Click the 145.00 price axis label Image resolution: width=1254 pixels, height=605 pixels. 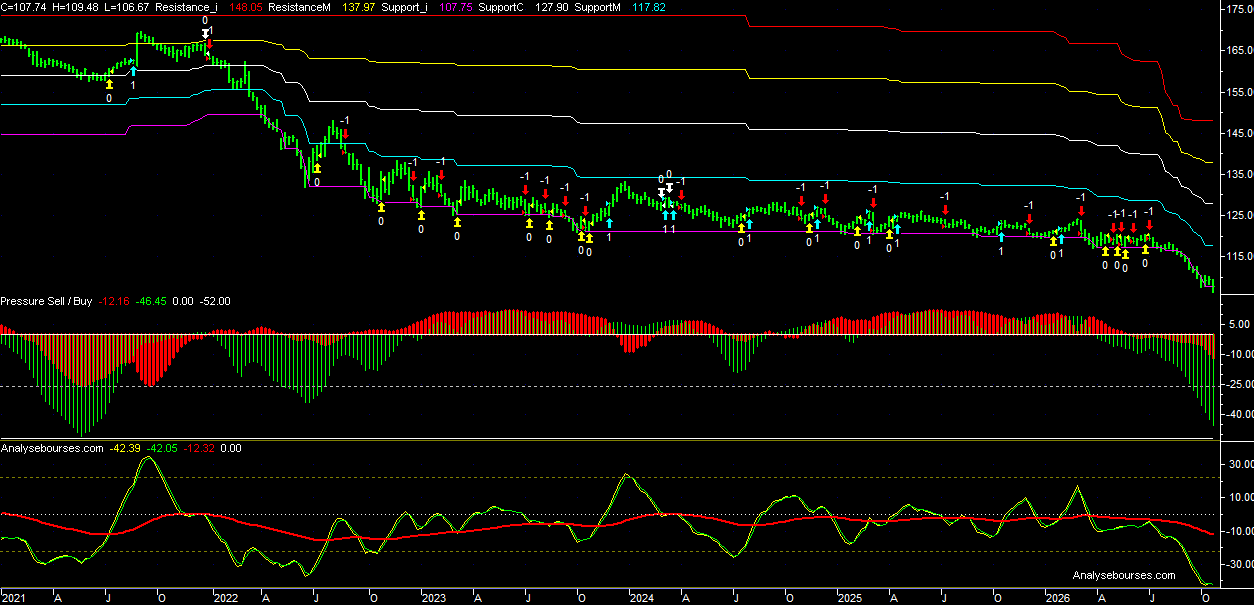pyautogui.click(x=1239, y=133)
